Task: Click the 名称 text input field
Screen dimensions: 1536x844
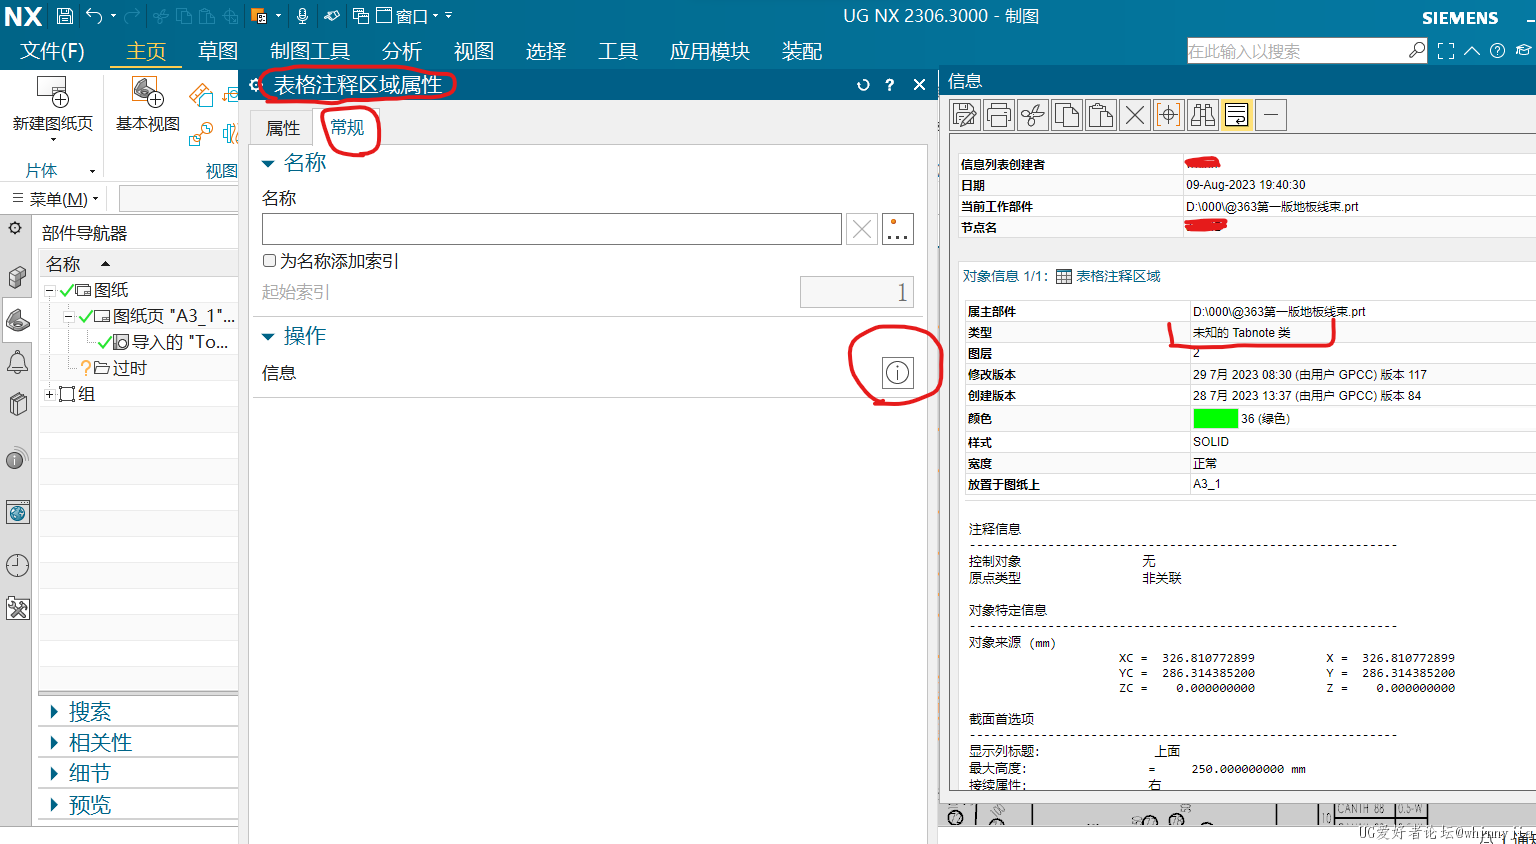Action: (x=551, y=229)
